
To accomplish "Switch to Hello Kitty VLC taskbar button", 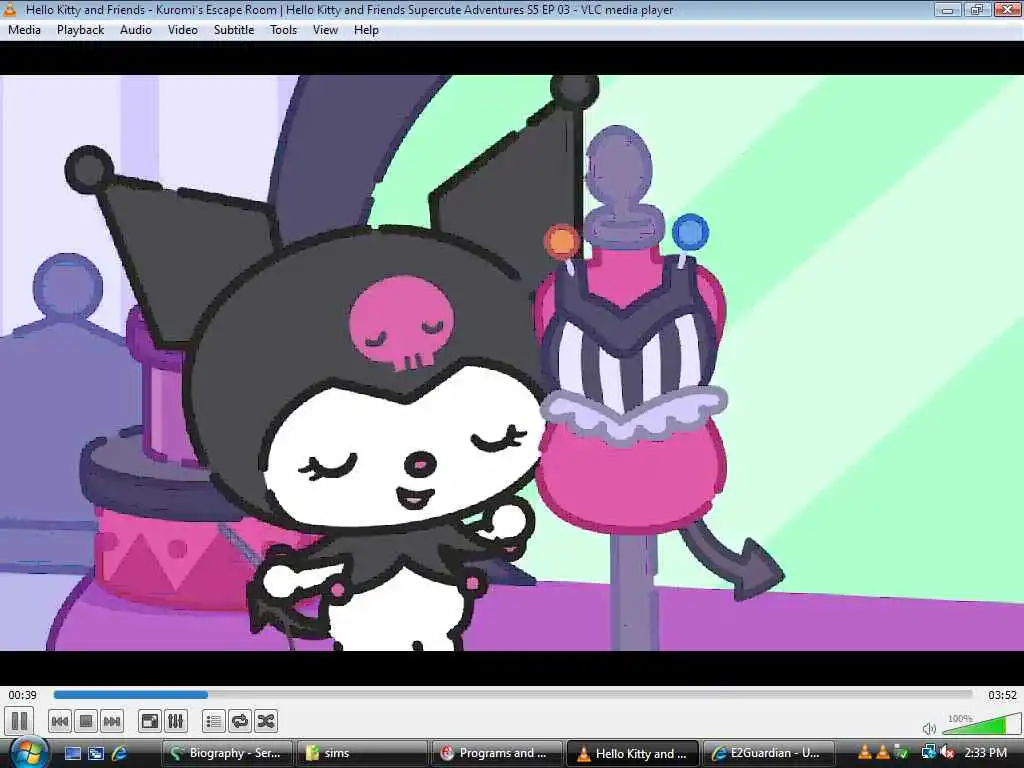I will tap(632, 753).
